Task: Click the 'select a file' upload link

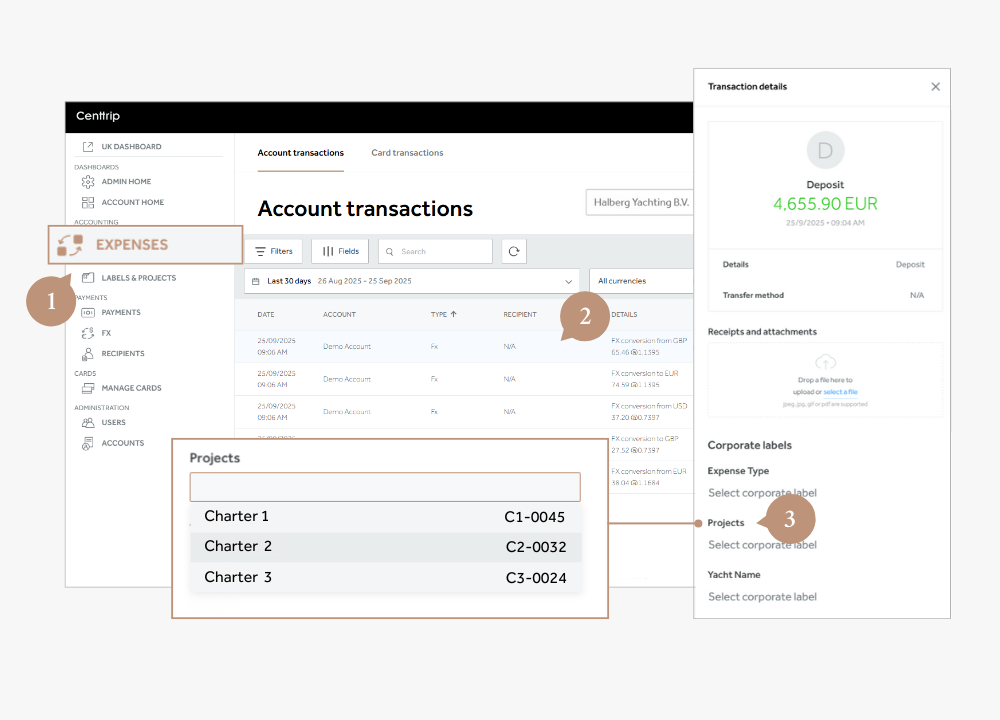Action: coord(840,392)
